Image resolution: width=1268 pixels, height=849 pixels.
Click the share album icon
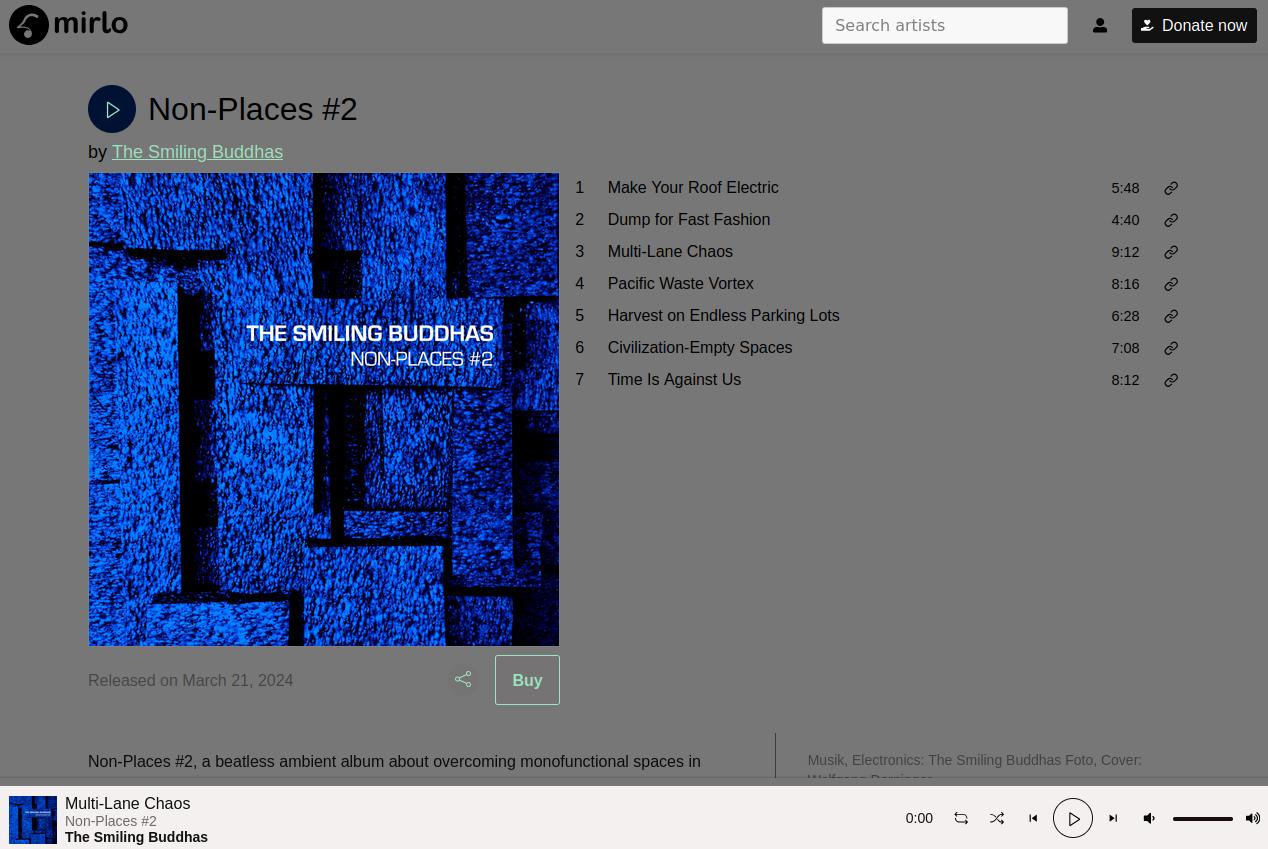tap(463, 680)
